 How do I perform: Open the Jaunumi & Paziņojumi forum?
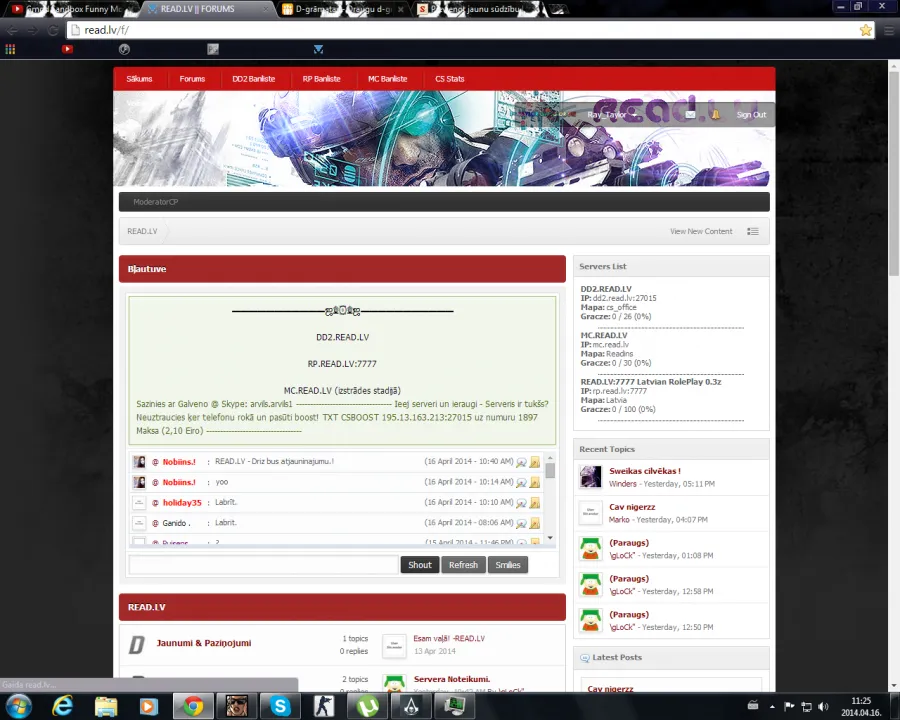click(x=204, y=643)
